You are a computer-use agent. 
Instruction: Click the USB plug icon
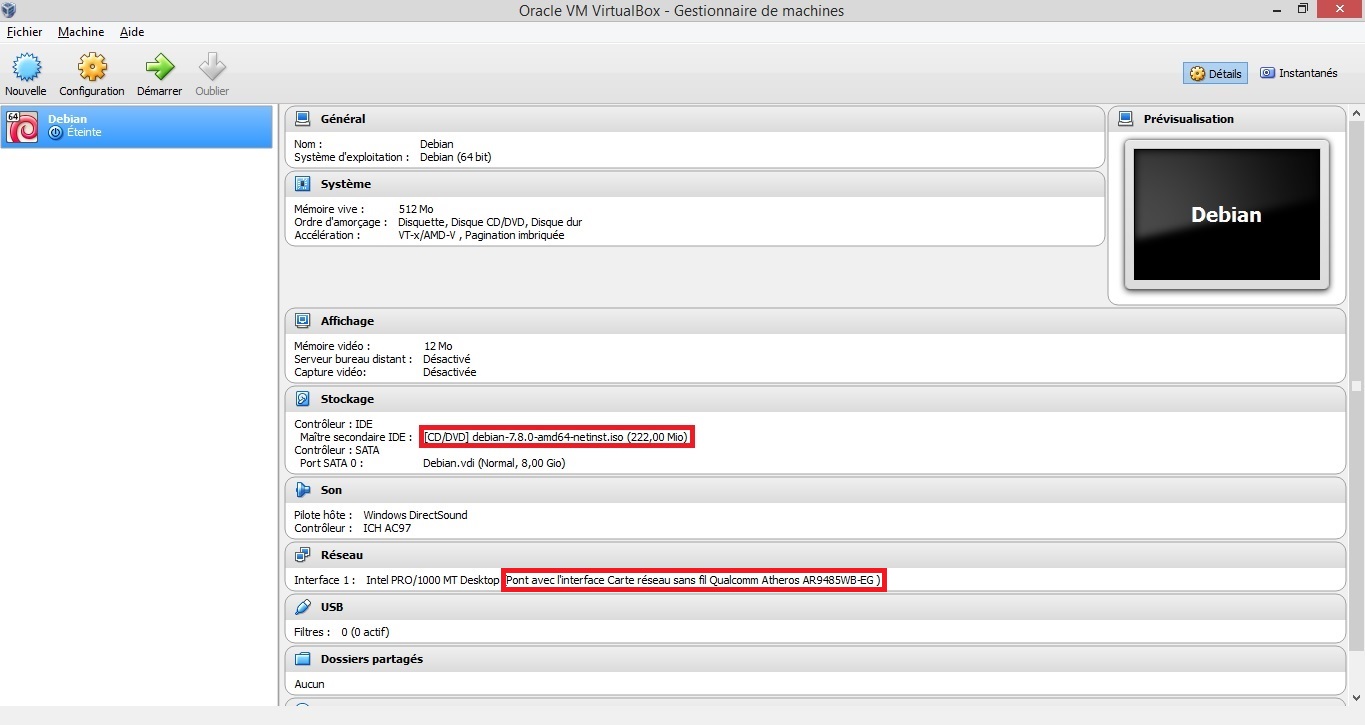302,607
